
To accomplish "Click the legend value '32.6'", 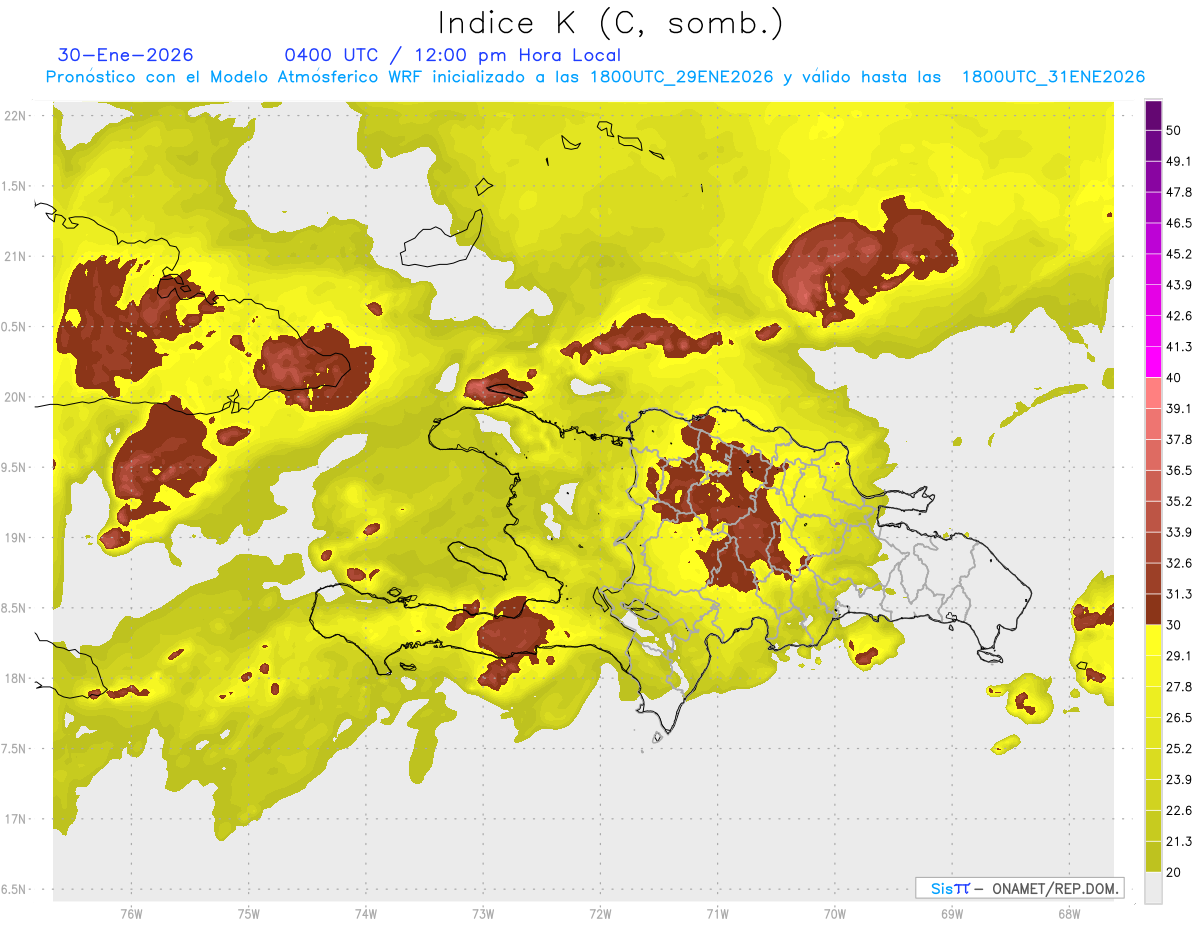I will click(1178, 563).
